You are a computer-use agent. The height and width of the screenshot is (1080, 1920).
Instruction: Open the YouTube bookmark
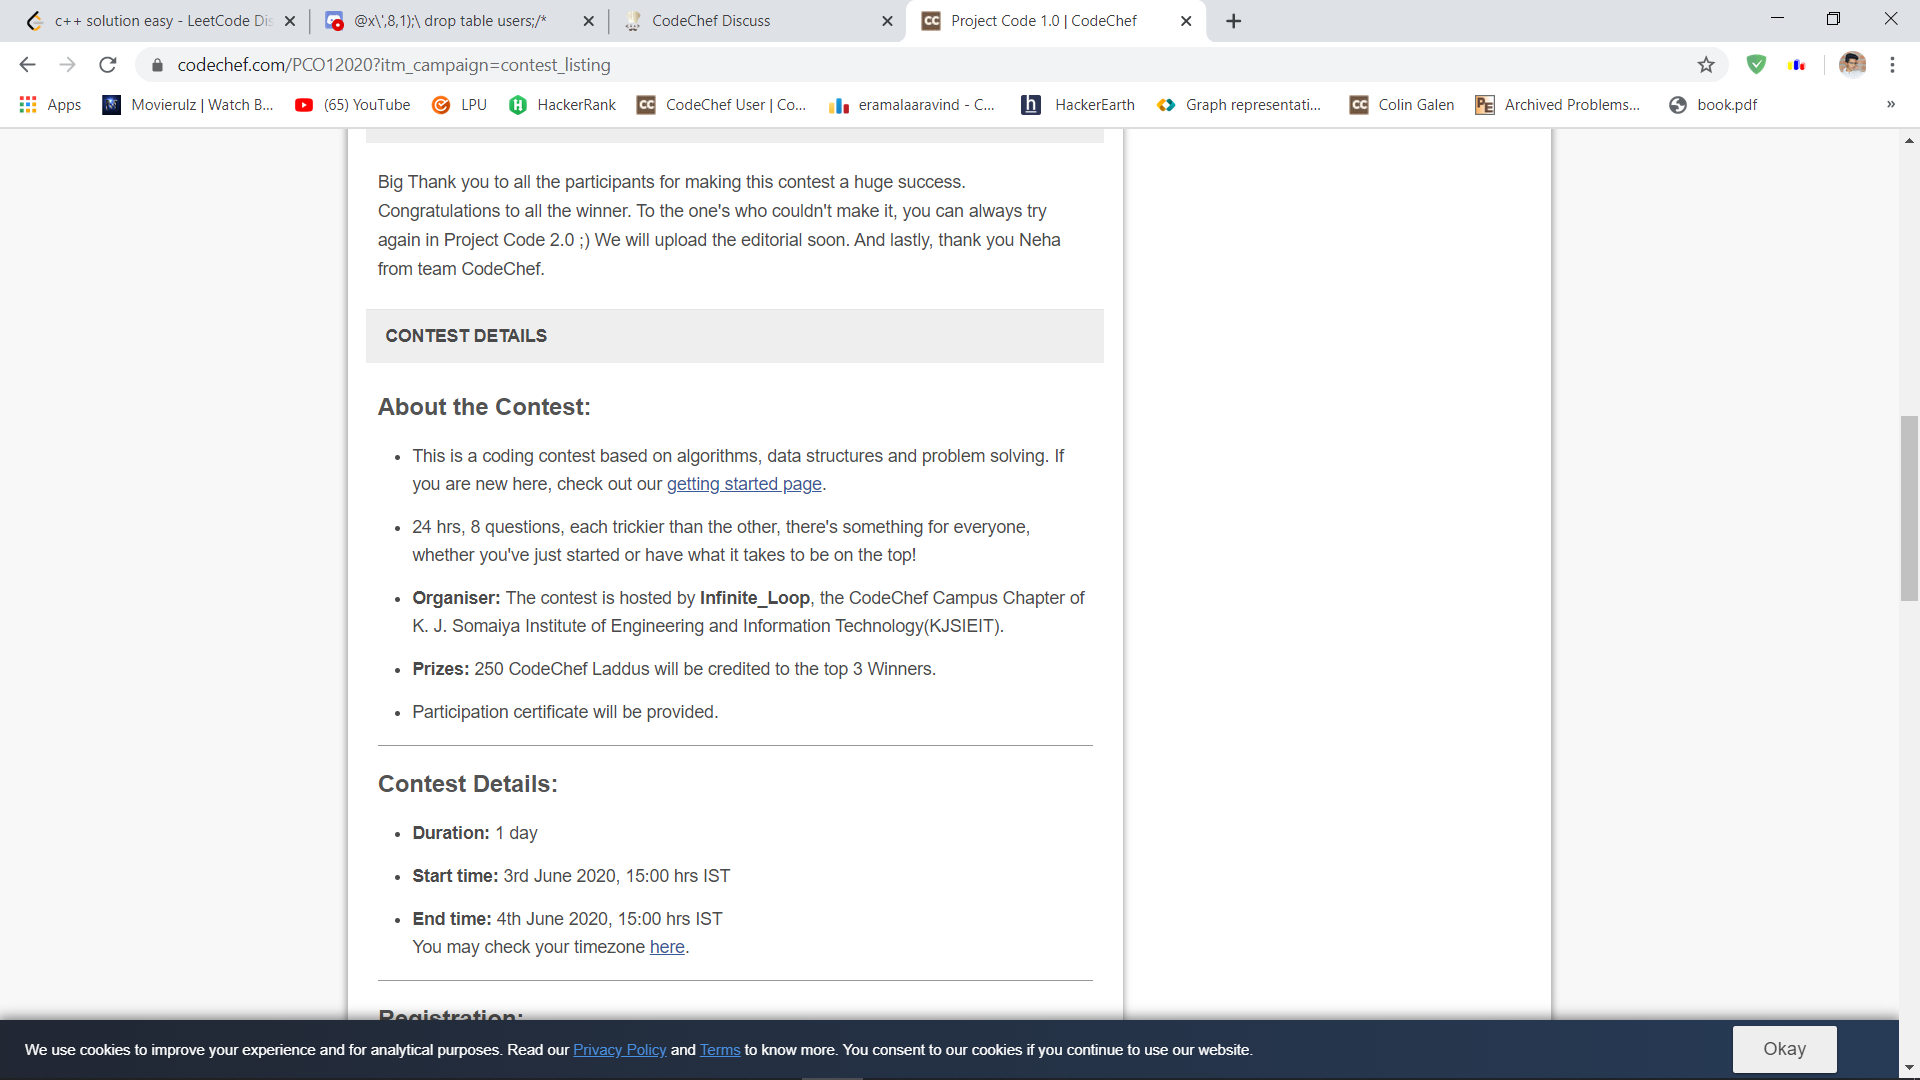(x=353, y=105)
